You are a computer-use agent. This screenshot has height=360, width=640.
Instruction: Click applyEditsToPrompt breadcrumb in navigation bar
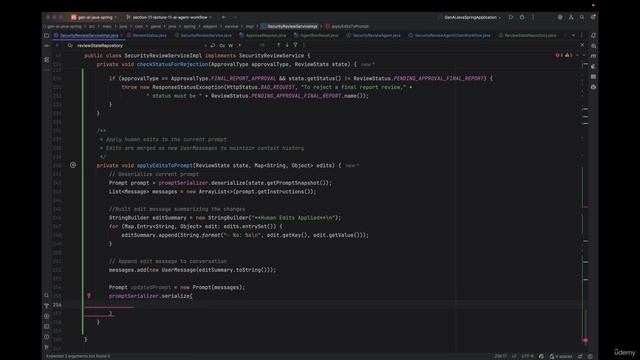pos(347,26)
